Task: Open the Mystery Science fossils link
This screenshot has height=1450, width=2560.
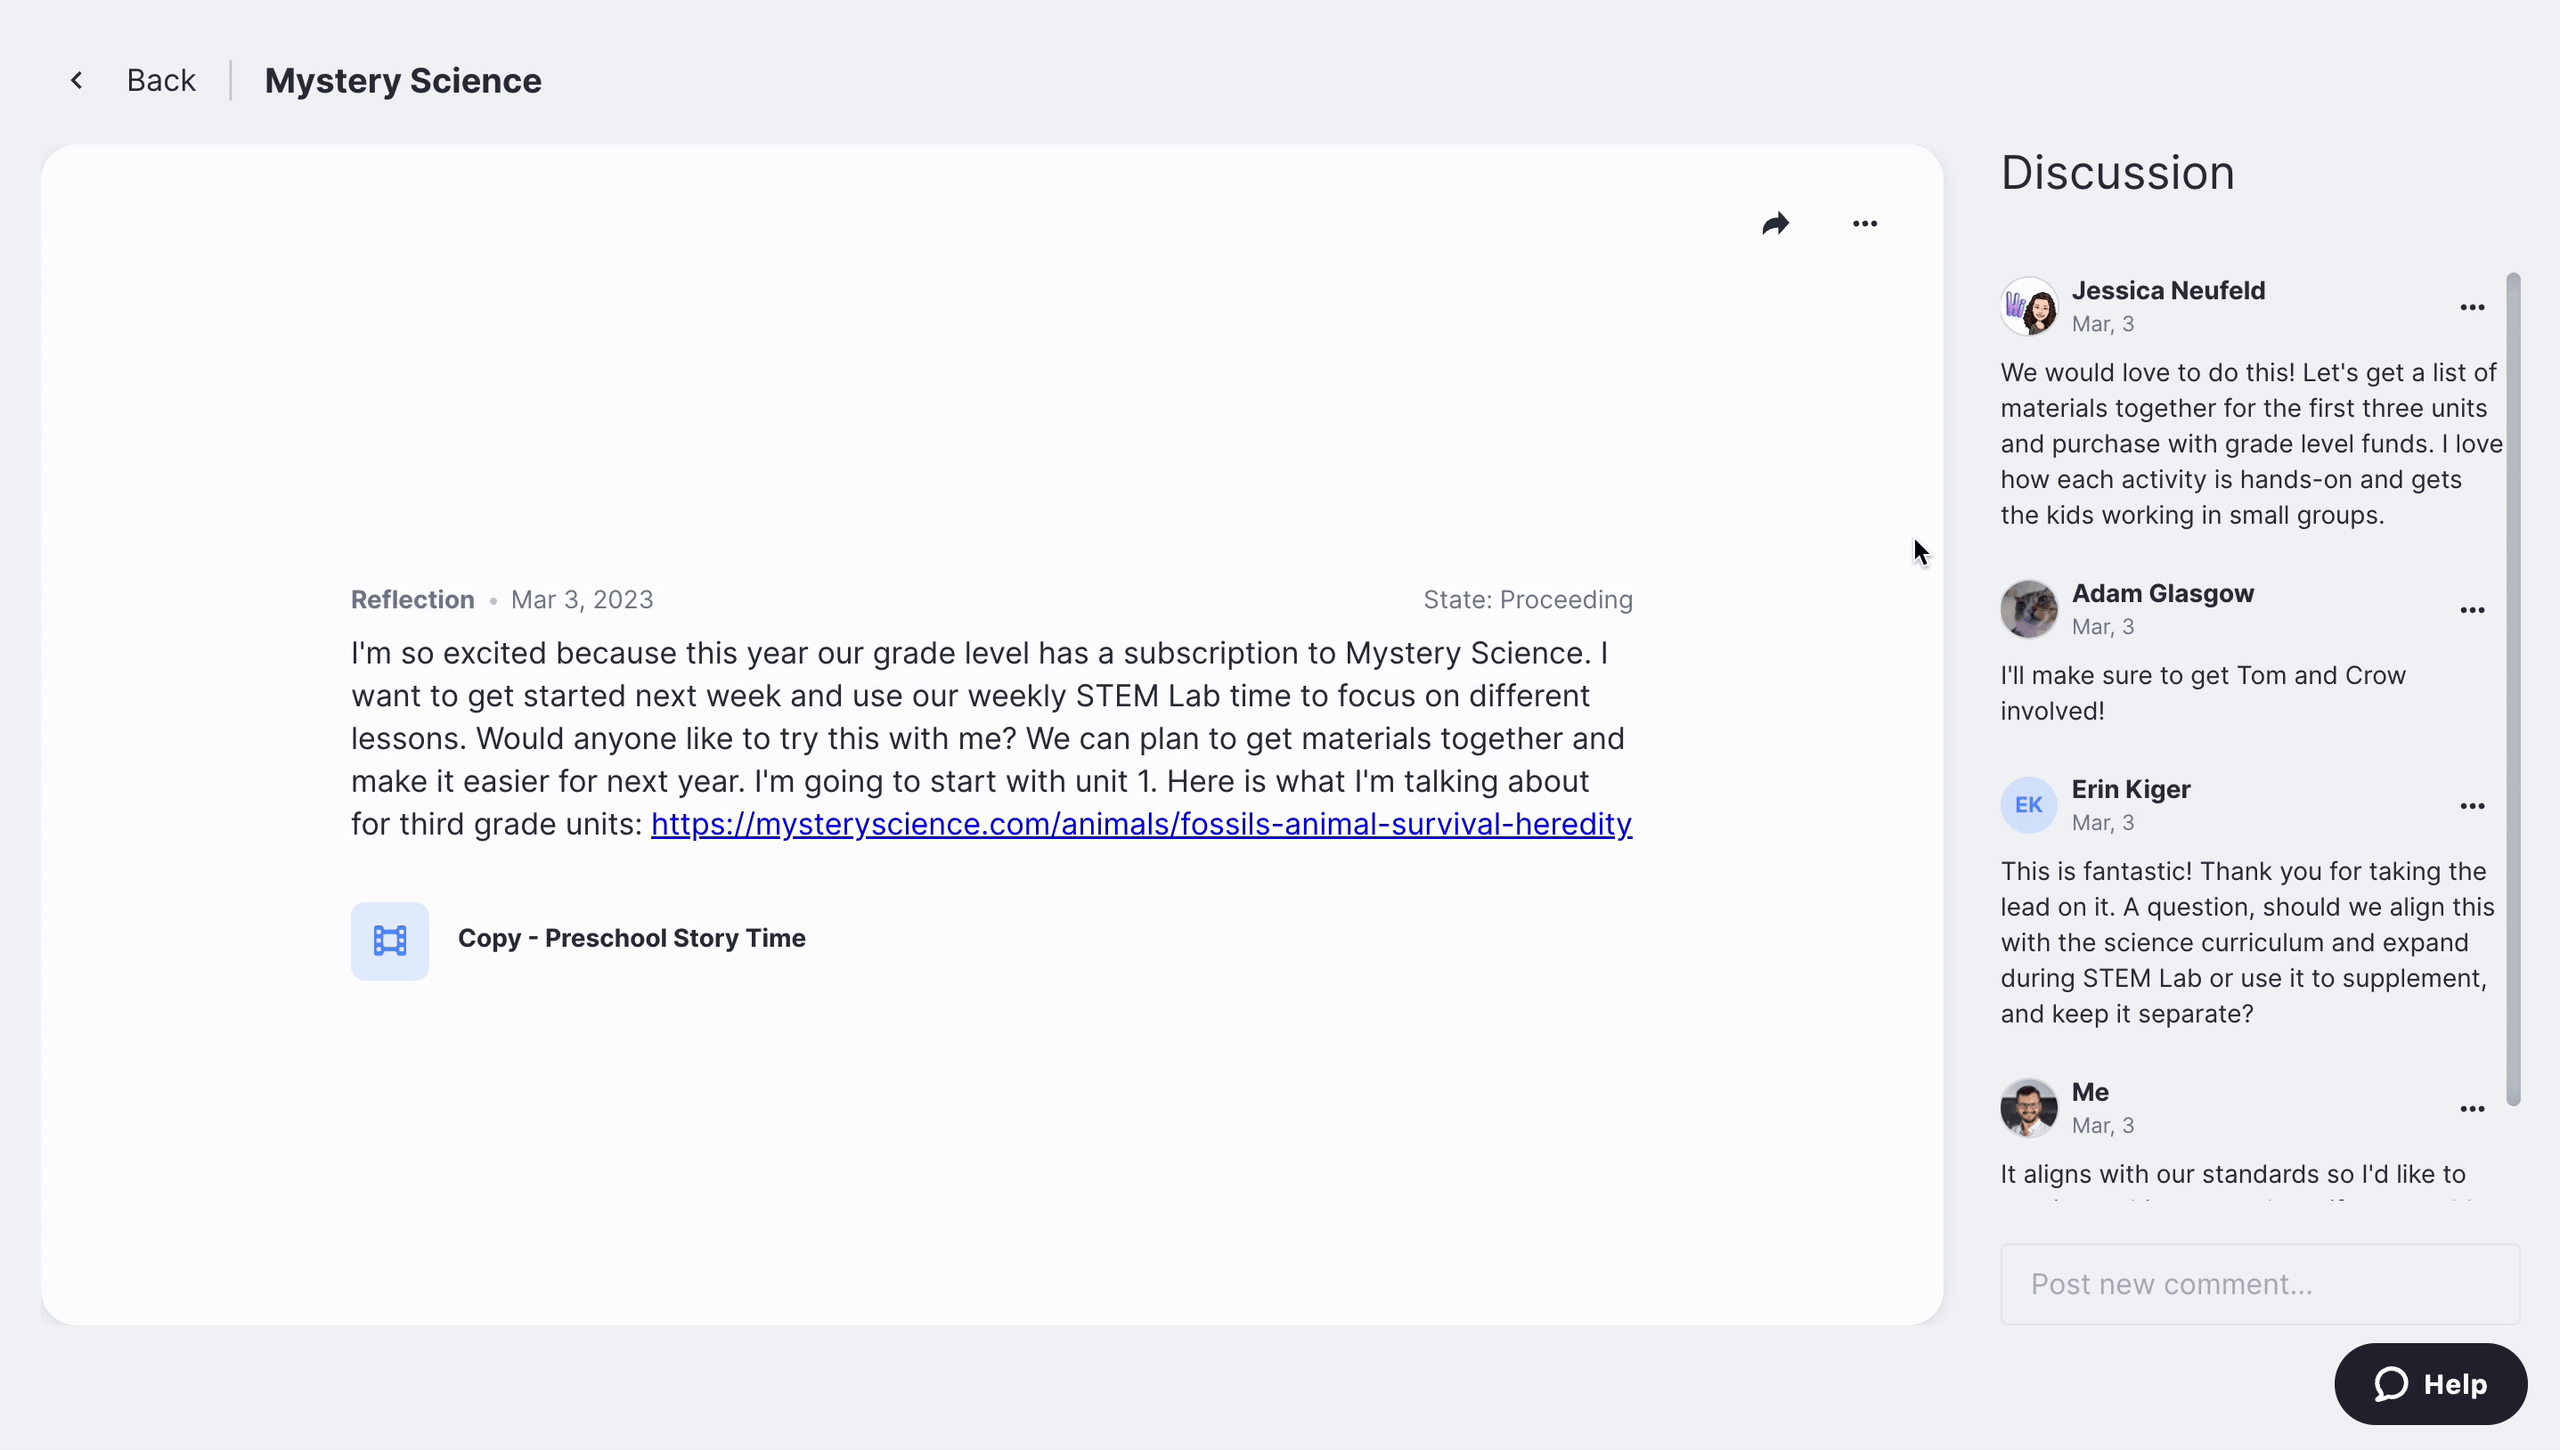Action: tap(1141, 824)
